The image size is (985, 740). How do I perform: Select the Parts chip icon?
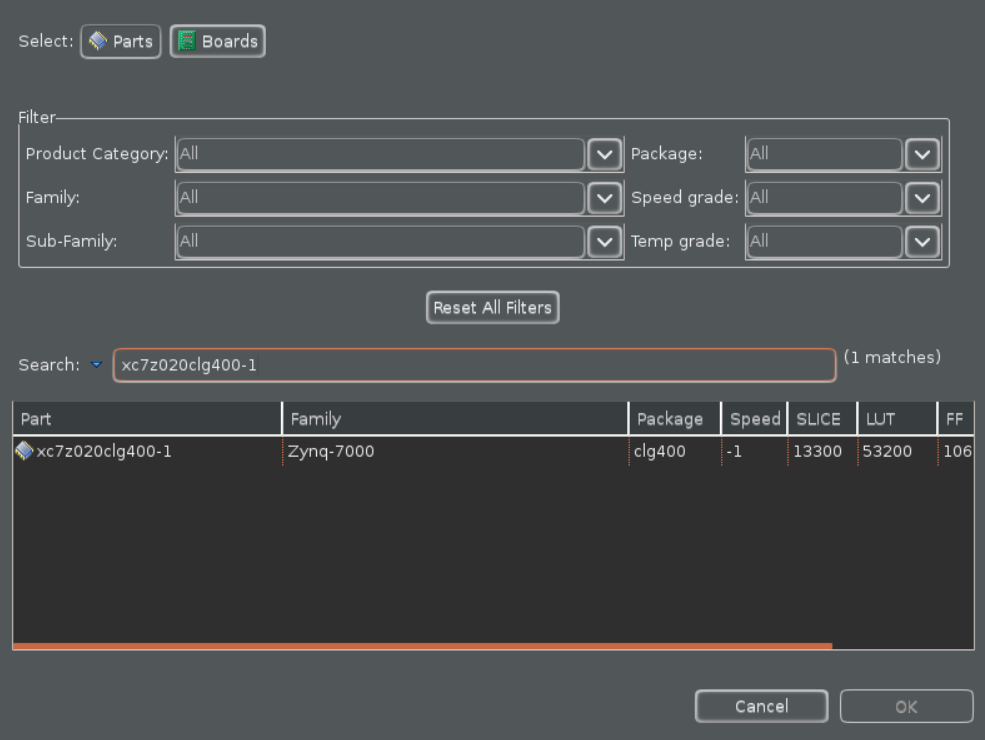coord(99,41)
